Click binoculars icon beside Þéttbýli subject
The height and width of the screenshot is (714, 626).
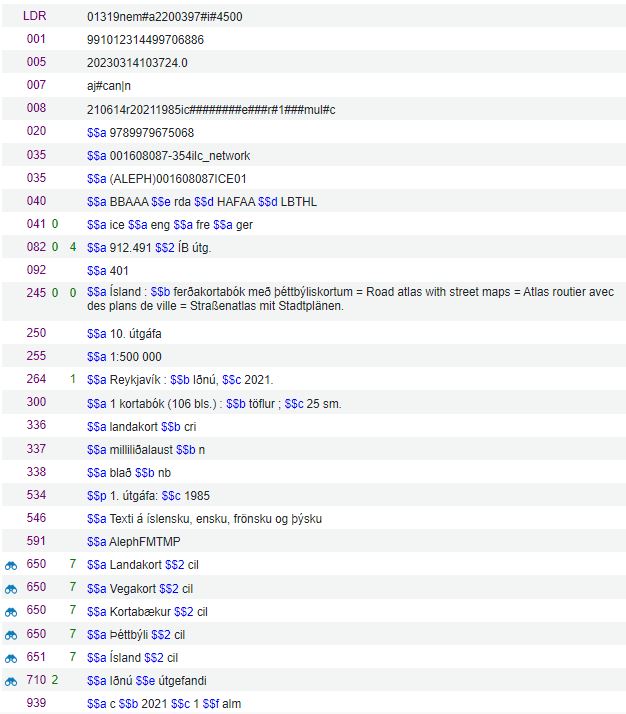click(x=11, y=635)
